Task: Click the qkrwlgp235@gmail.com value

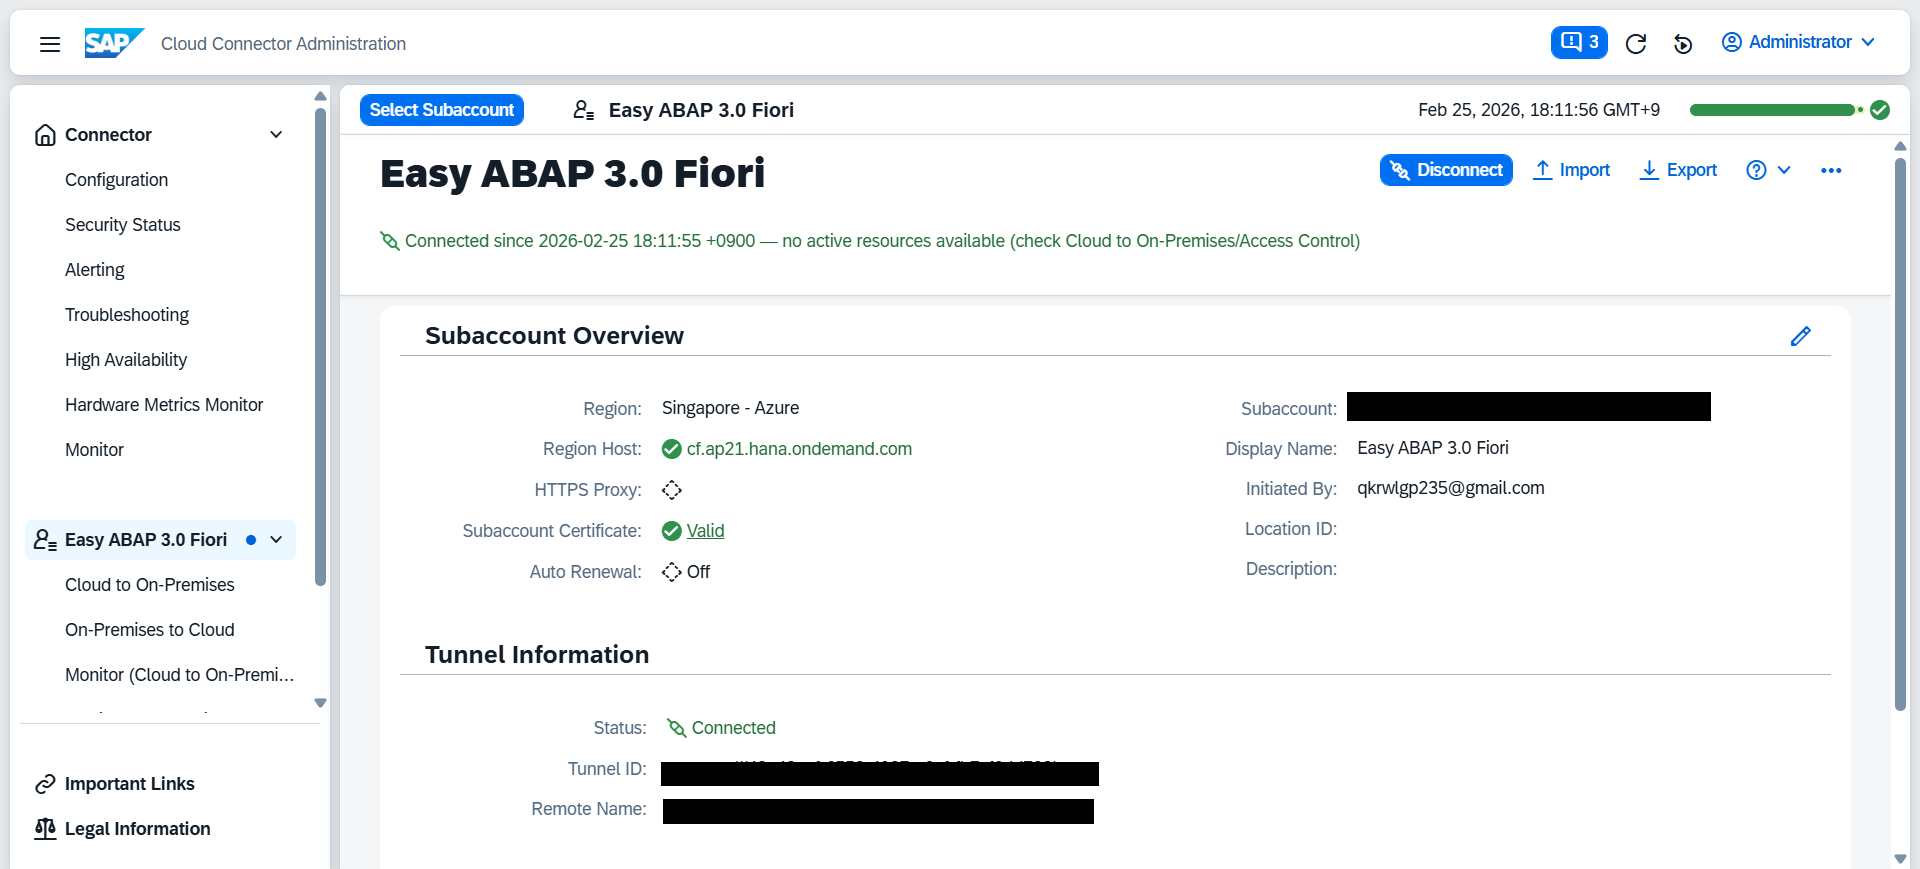Action: pyautogui.click(x=1450, y=488)
